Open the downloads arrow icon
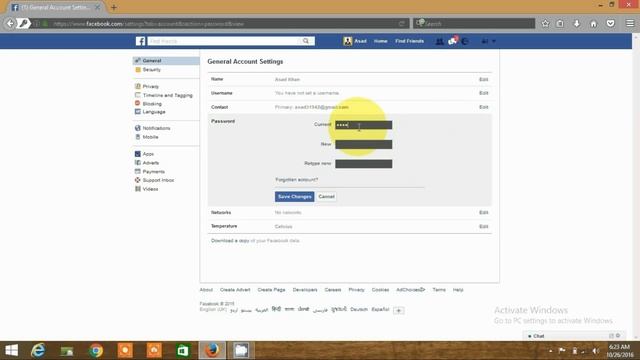This screenshot has height=360, width=640. [x=577, y=24]
